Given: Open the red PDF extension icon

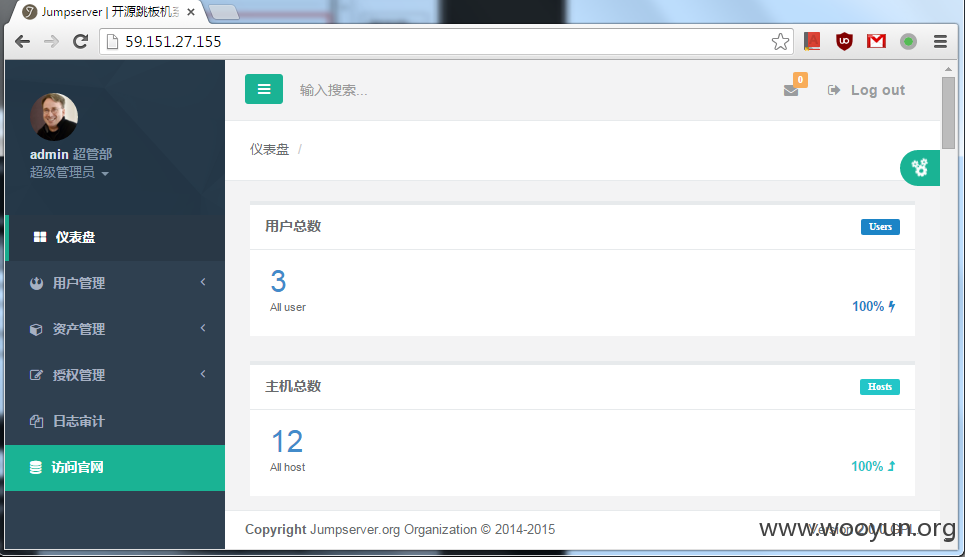Looking at the screenshot, I should (x=812, y=41).
